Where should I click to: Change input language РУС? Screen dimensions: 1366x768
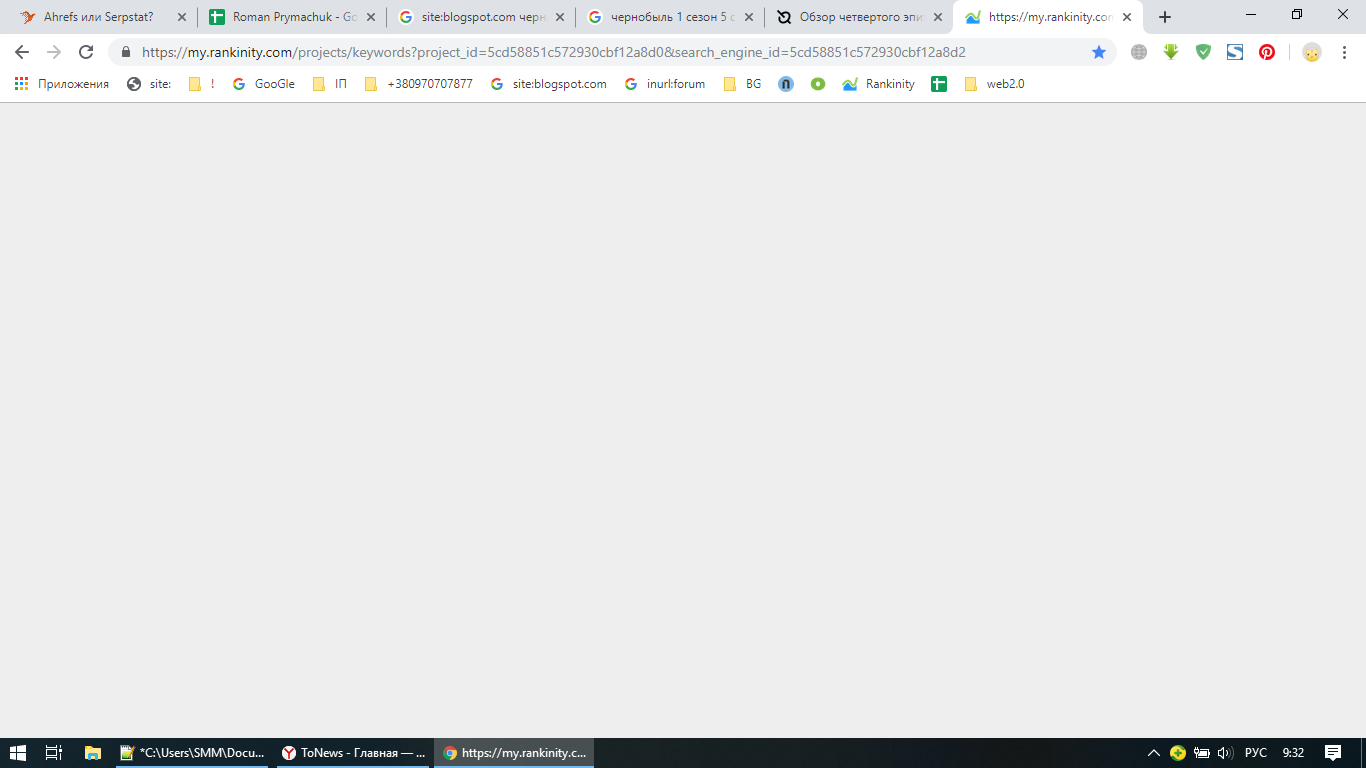coord(1256,753)
